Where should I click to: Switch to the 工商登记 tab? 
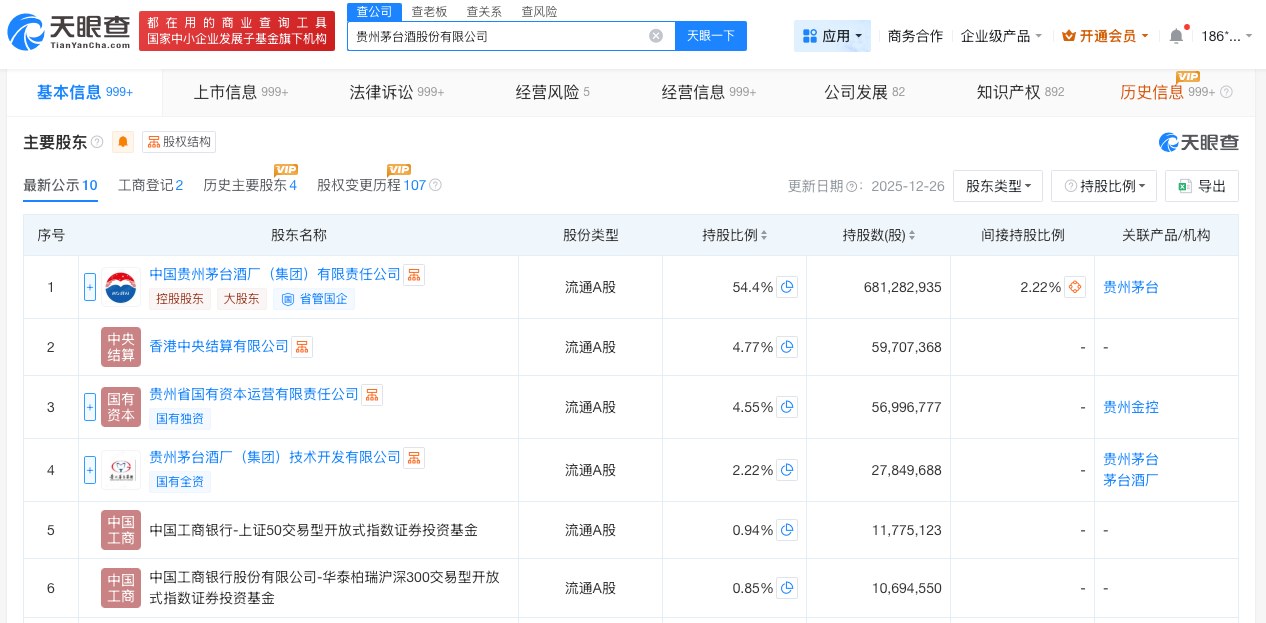click(x=150, y=186)
